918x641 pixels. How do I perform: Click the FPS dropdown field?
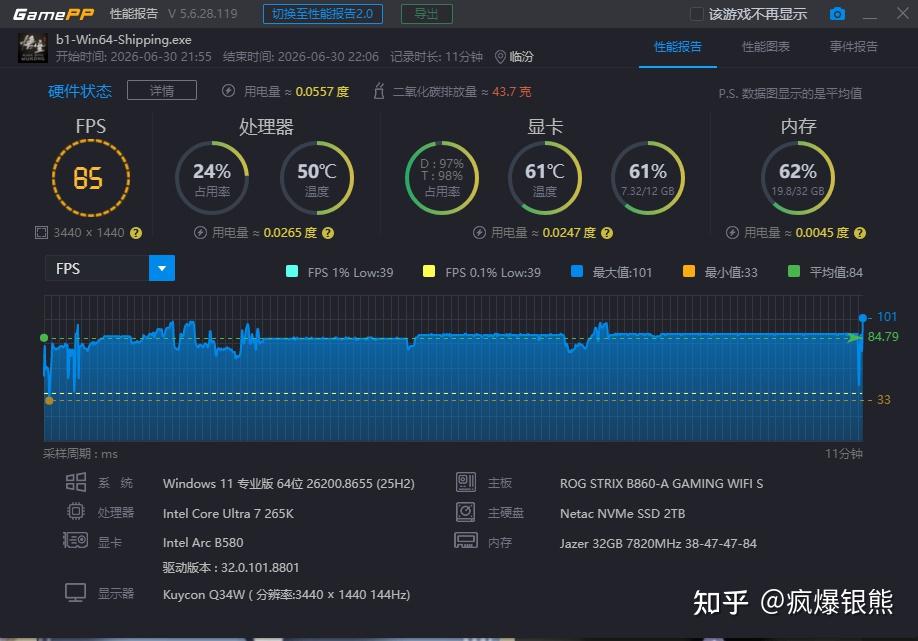(x=110, y=268)
